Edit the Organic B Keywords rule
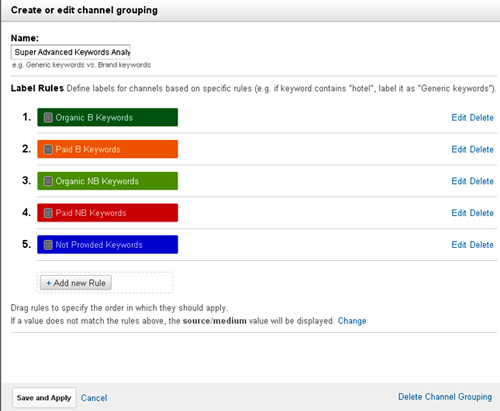Screen dimensions: 500x411 [459, 118]
